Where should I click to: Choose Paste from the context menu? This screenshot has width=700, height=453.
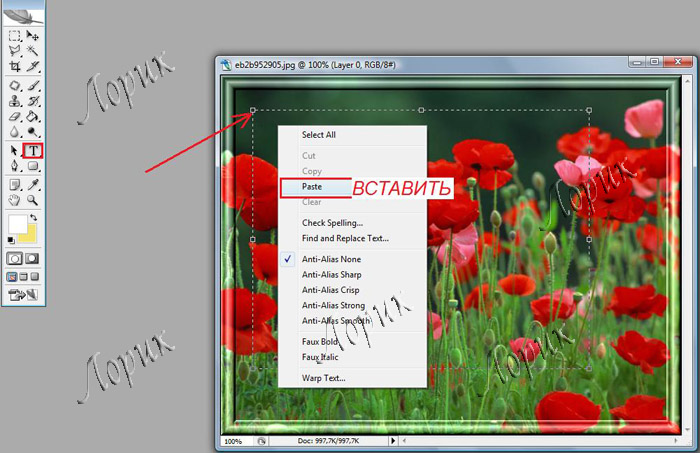(312, 186)
